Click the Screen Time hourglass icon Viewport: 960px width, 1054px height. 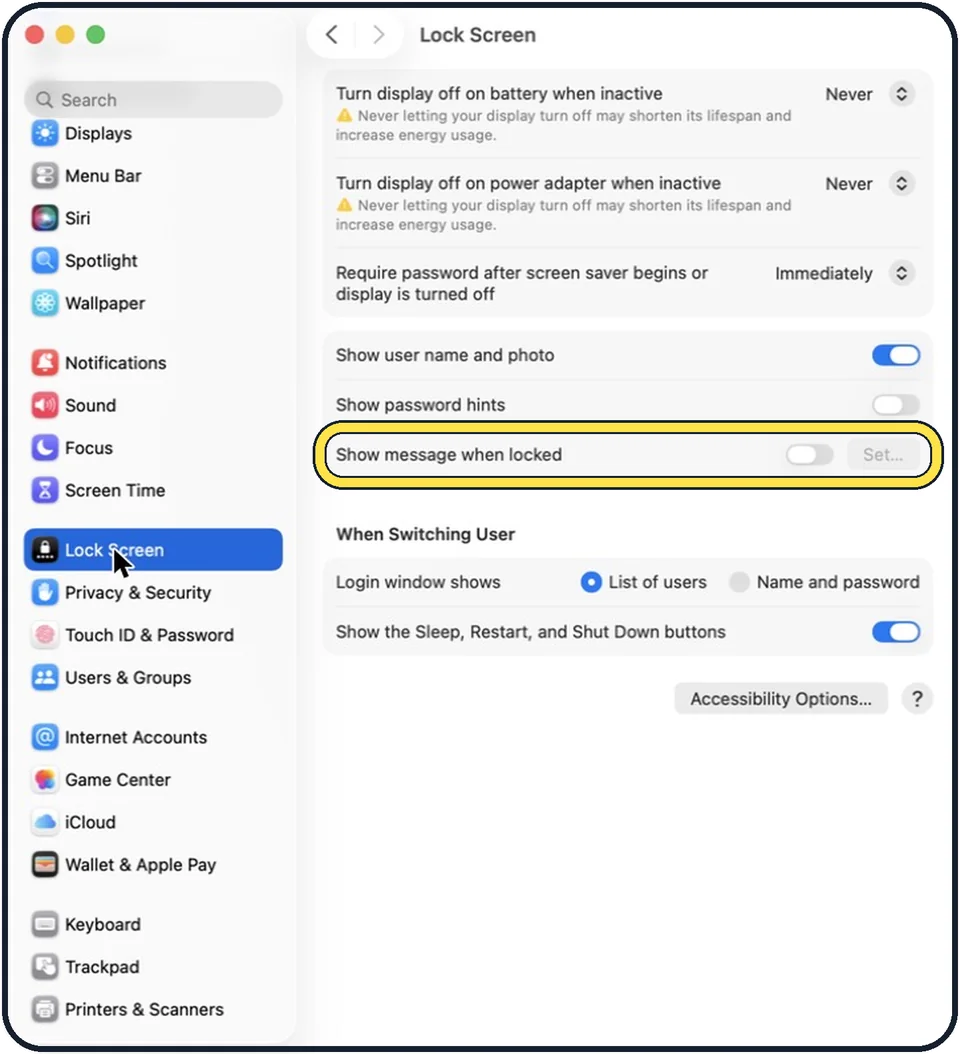pyautogui.click(x=45, y=490)
